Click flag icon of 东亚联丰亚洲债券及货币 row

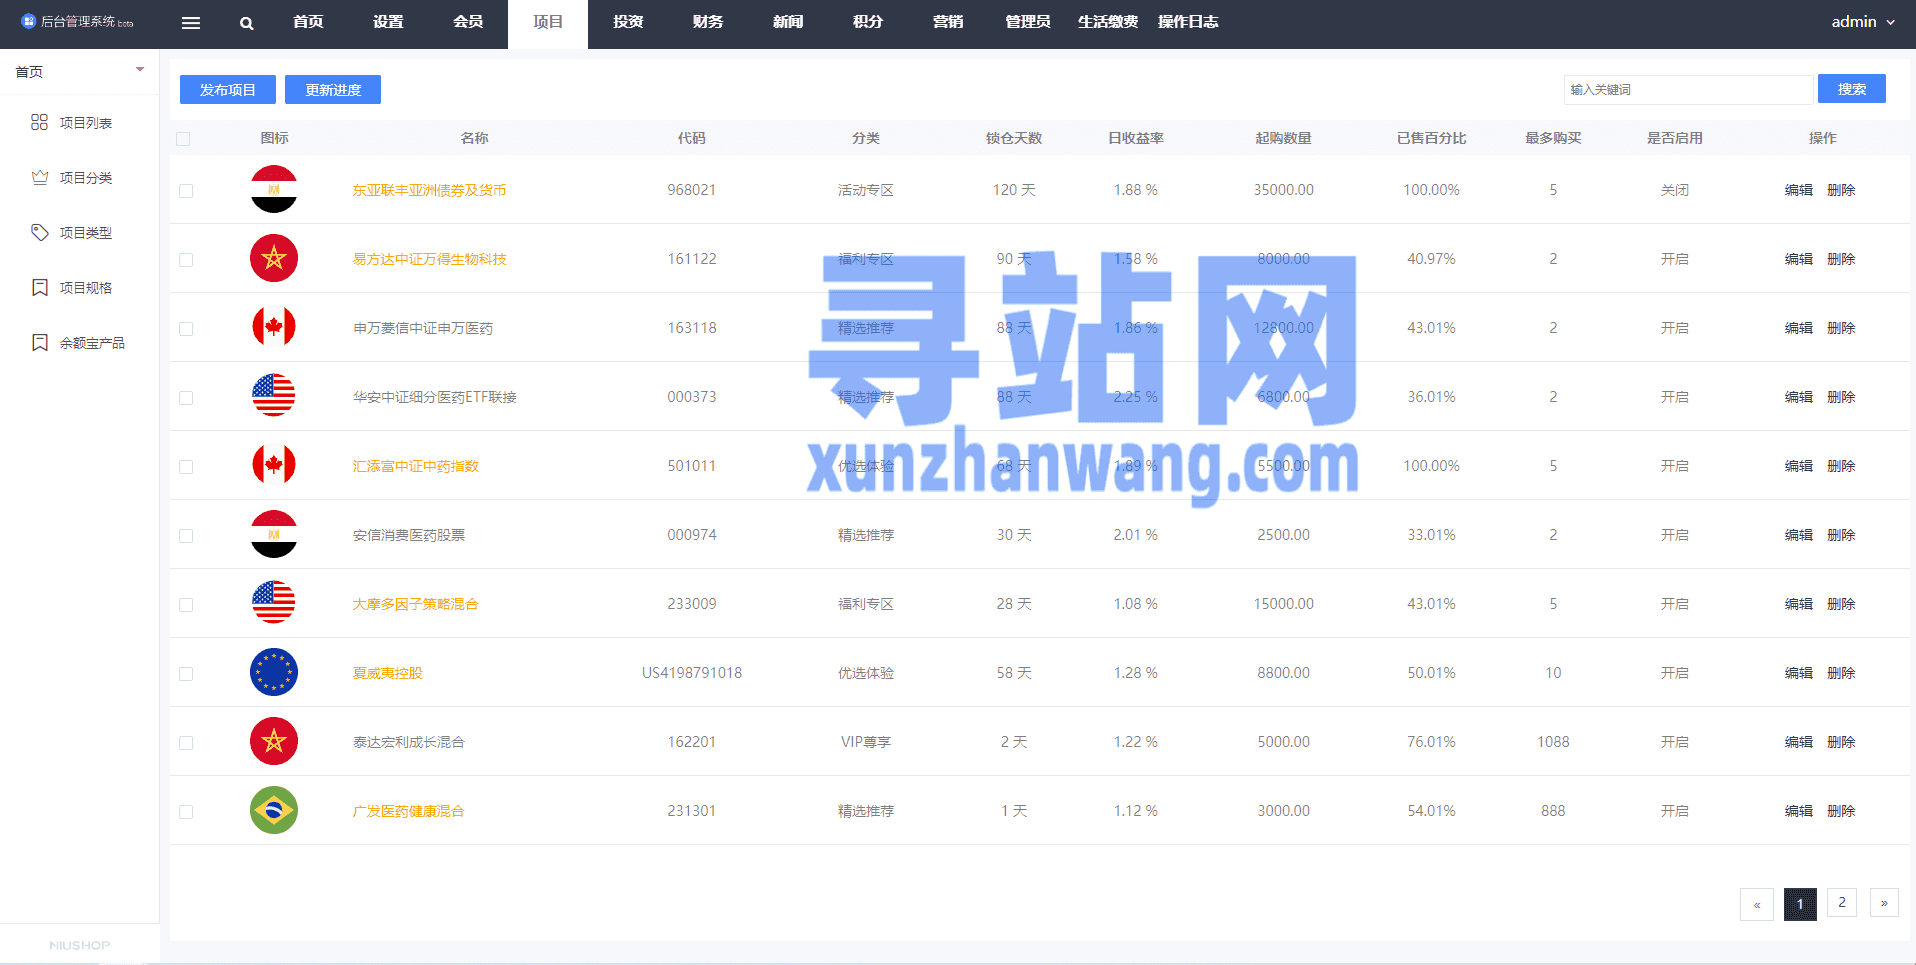click(274, 189)
